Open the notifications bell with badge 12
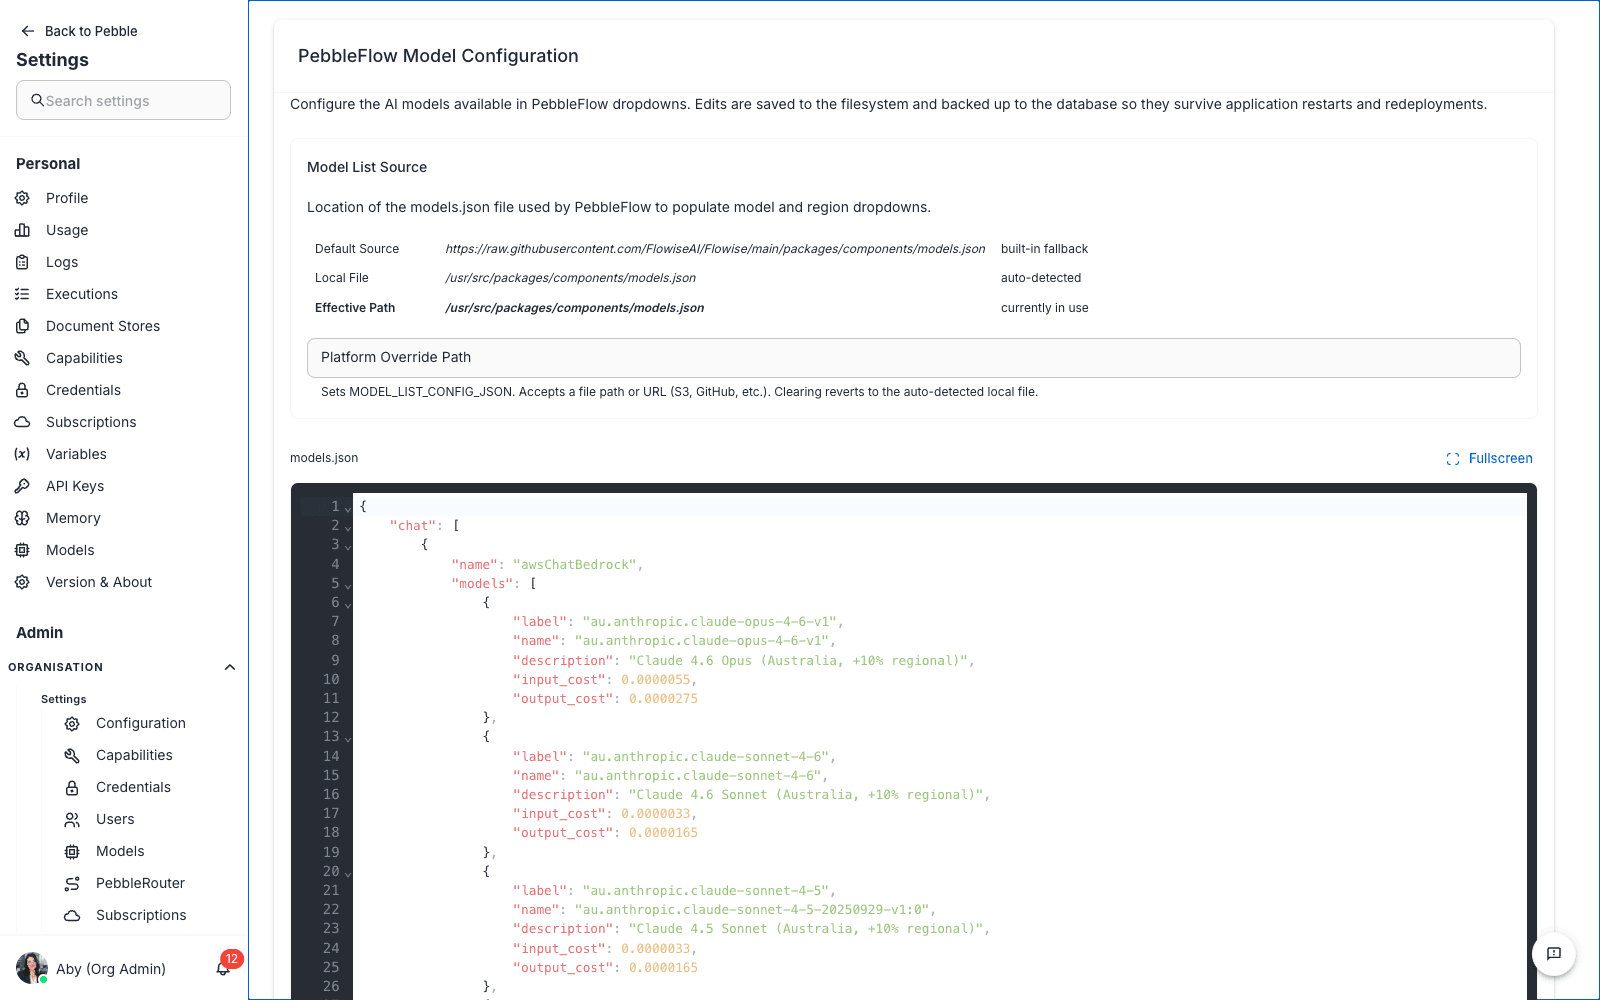This screenshot has height=1000, width=1600. (224, 967)
